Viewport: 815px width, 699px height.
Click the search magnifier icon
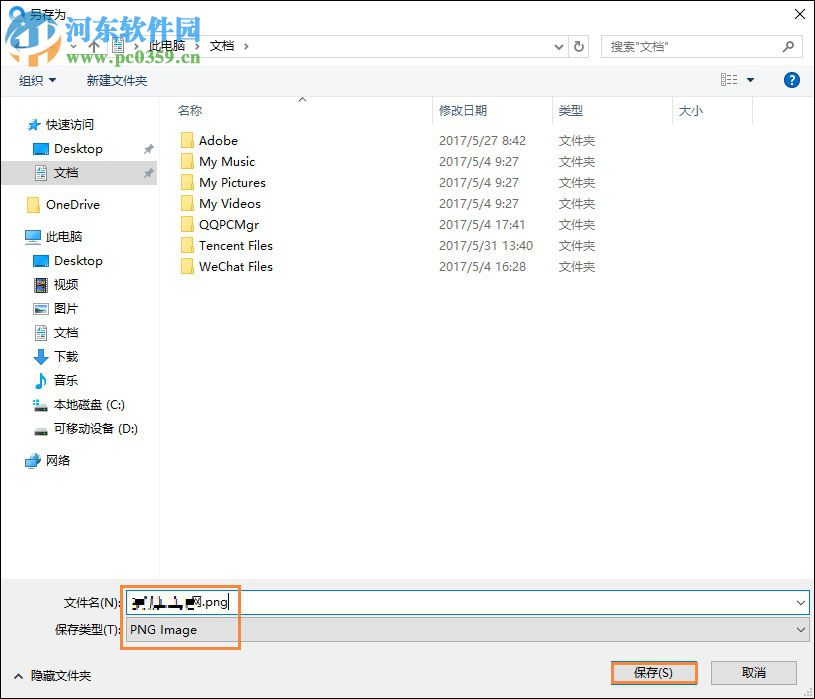coord(789,47)
